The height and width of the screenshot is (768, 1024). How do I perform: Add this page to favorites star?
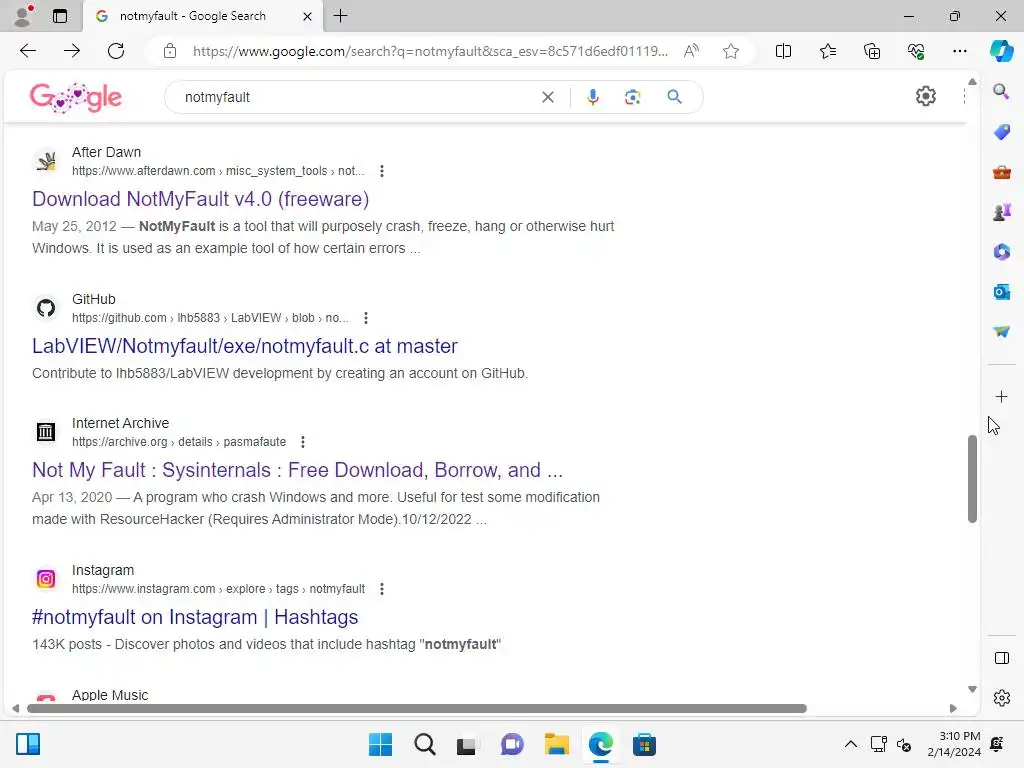pyautogui.click(x=731, y=51)
